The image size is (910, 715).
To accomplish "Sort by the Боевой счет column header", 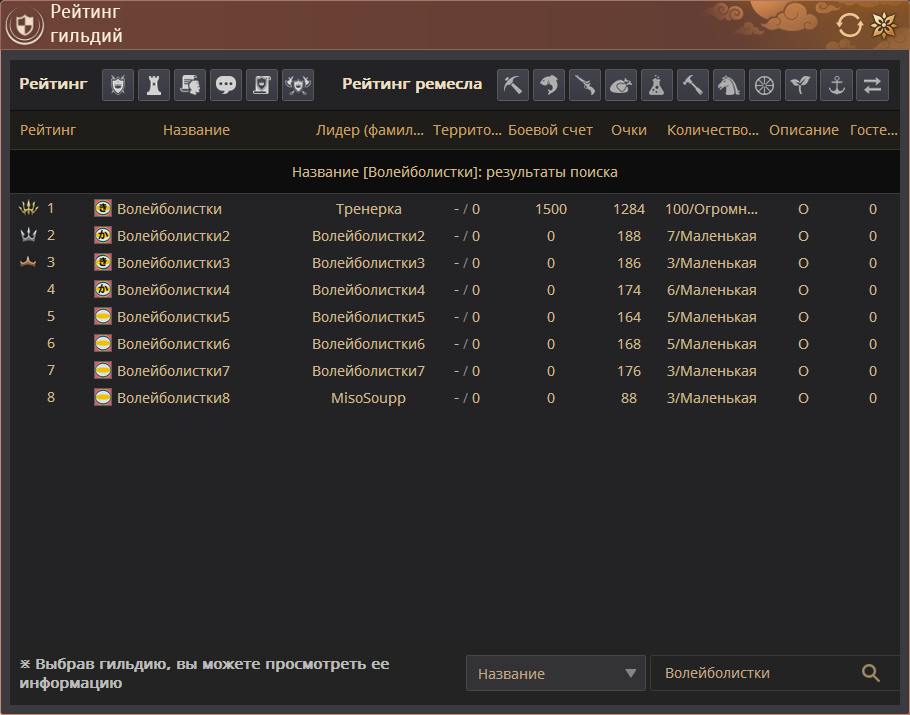I will click(x=550, y=130).
